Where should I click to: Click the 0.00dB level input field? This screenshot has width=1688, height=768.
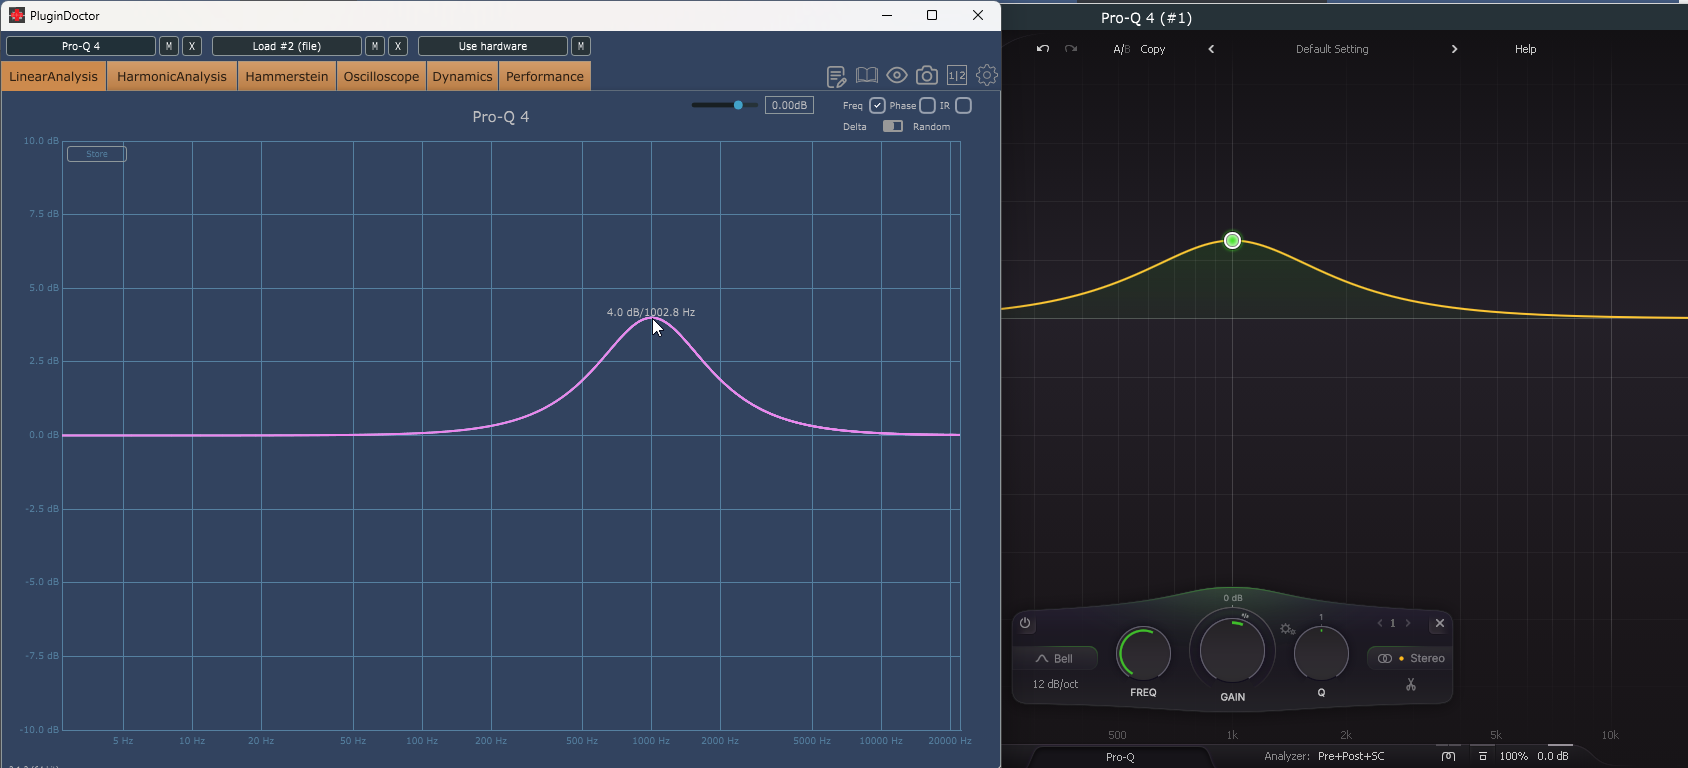(789, 105)
